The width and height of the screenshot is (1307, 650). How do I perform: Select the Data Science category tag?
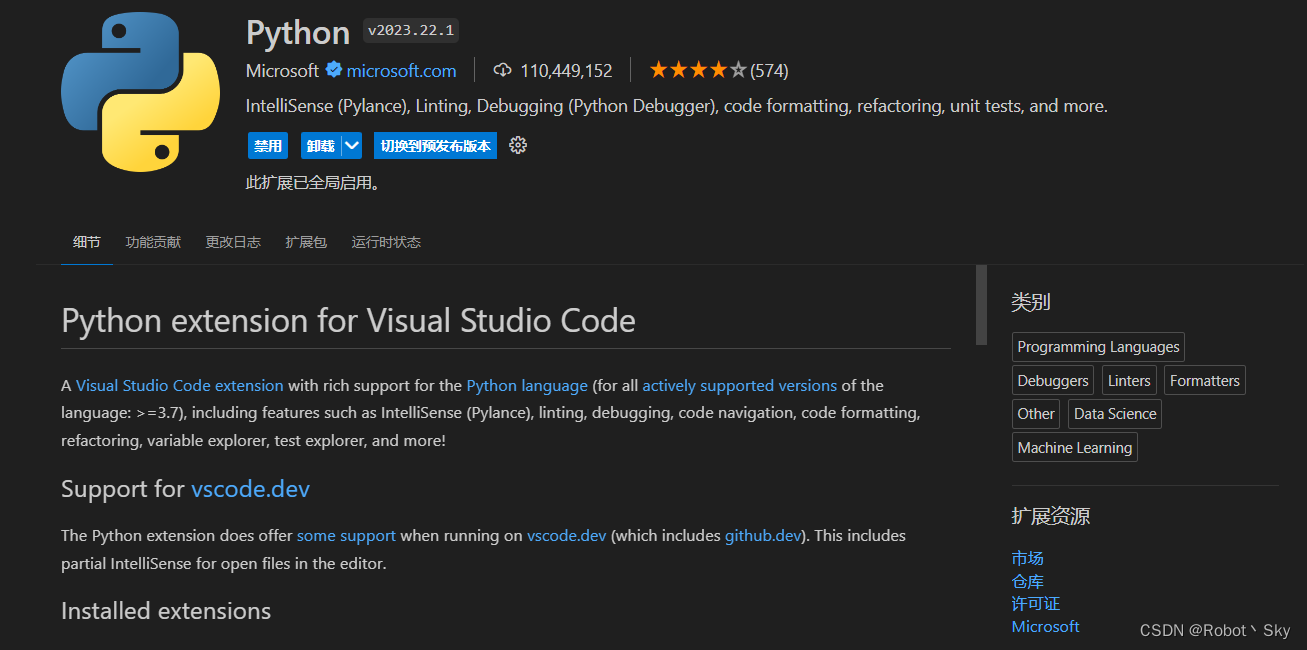1115,414
